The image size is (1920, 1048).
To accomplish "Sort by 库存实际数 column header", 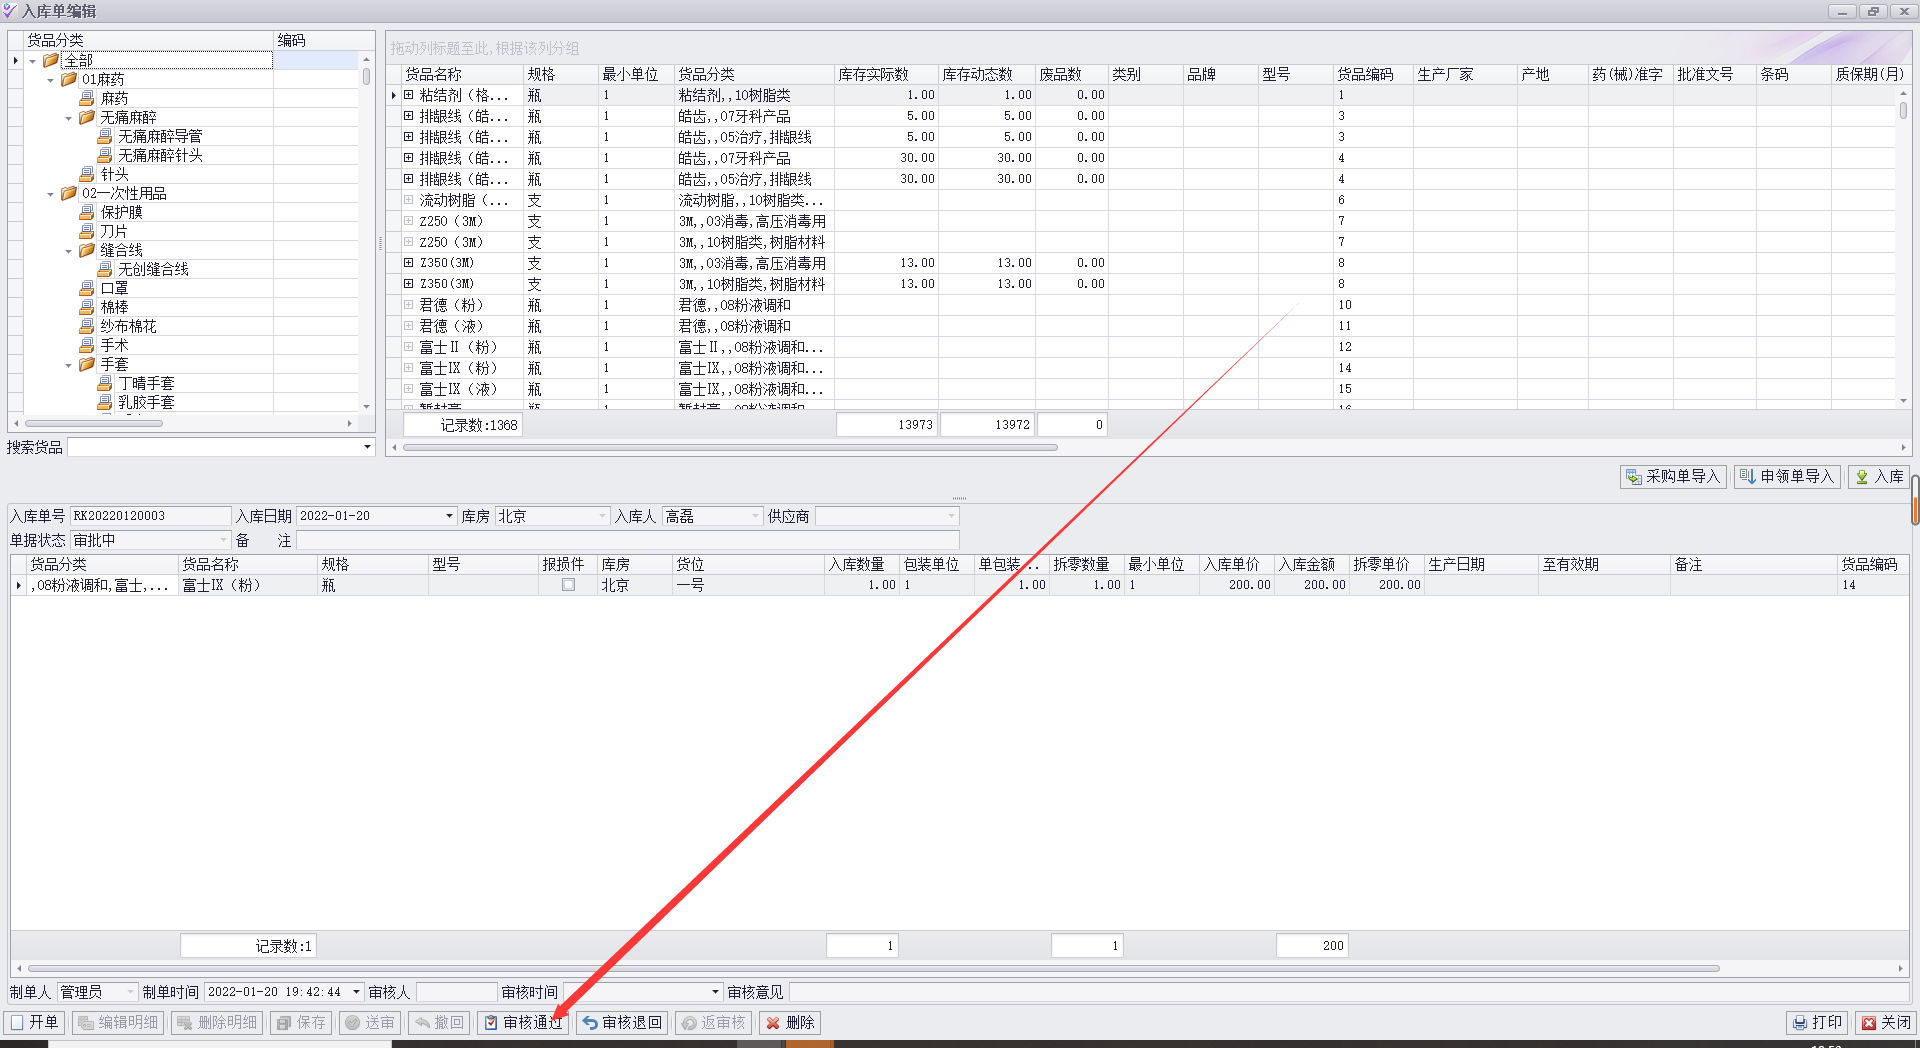I will [886, 74].
